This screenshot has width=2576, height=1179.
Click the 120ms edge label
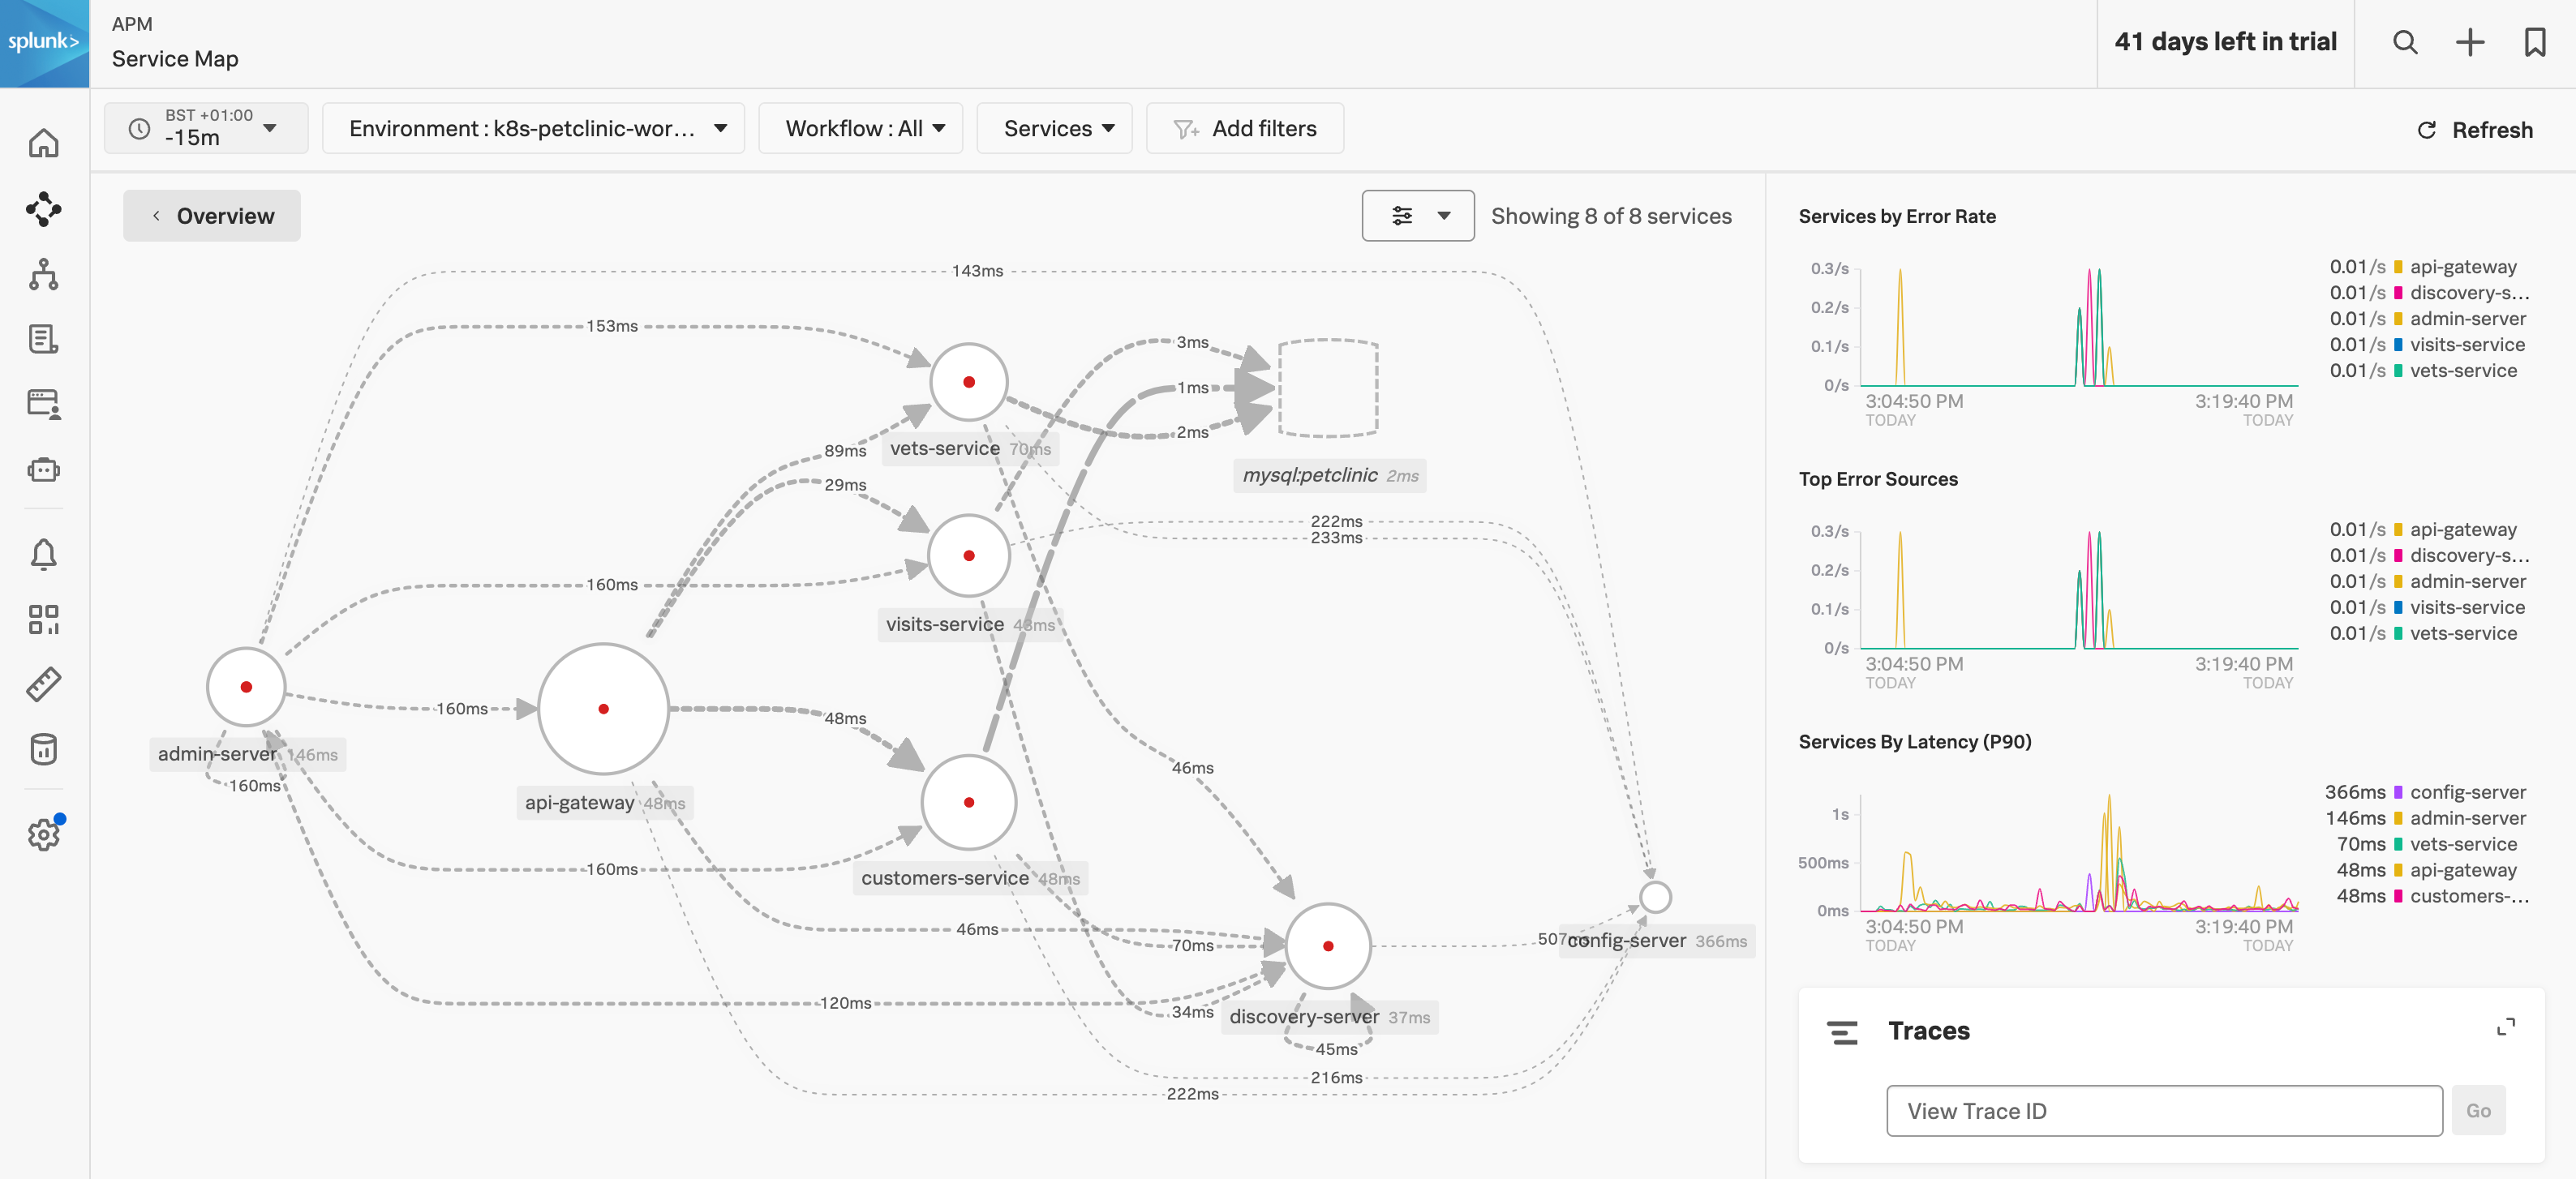(845, 1003)
